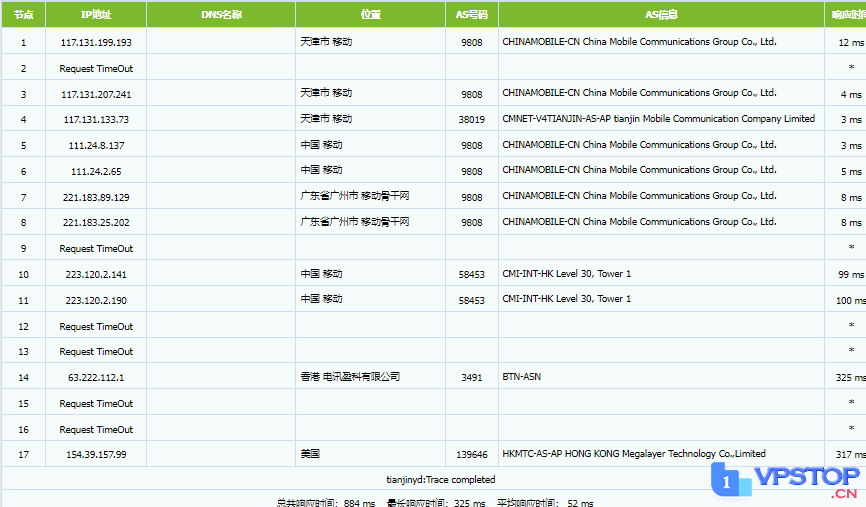866x507 pixels.
Task: Click the AS信息 column header
Action: [661, 14]
